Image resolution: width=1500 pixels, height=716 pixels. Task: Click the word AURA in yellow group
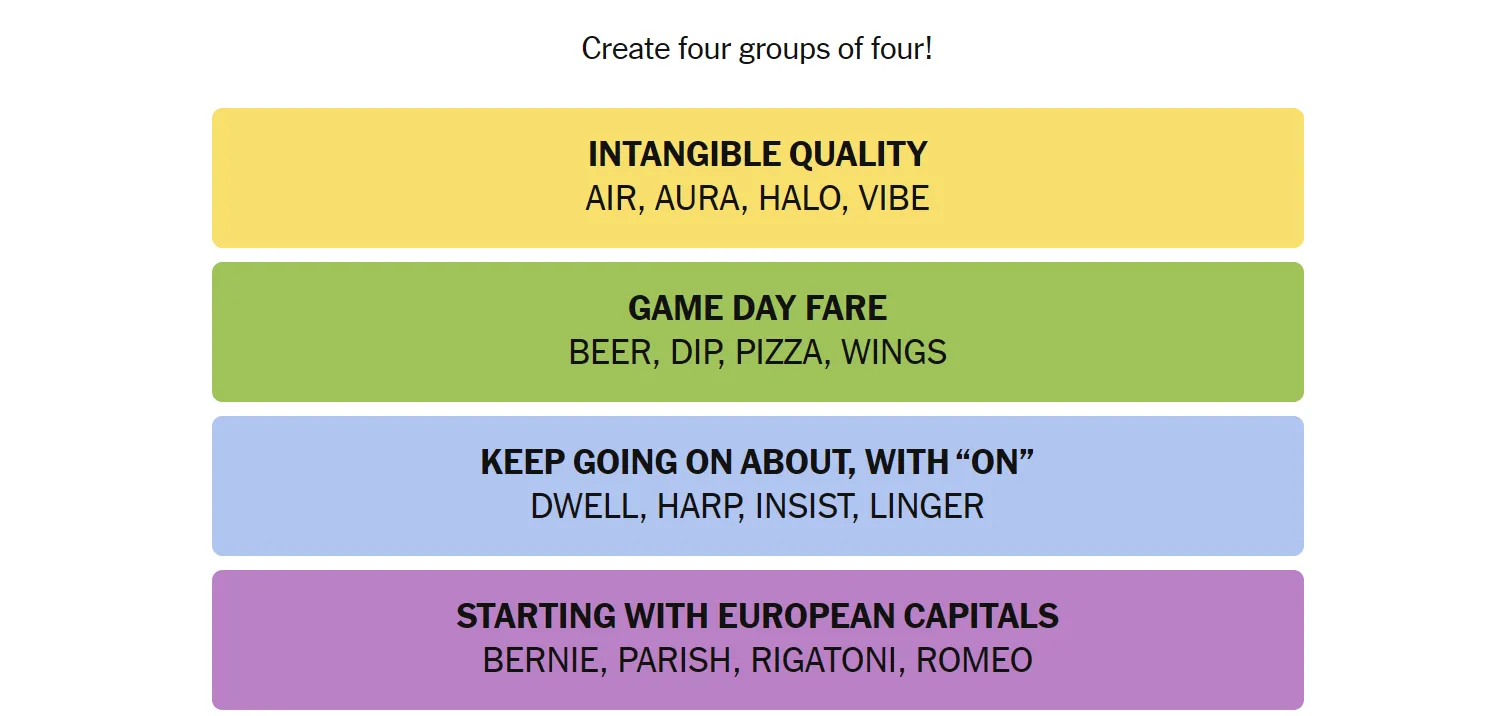coord(698,198)
